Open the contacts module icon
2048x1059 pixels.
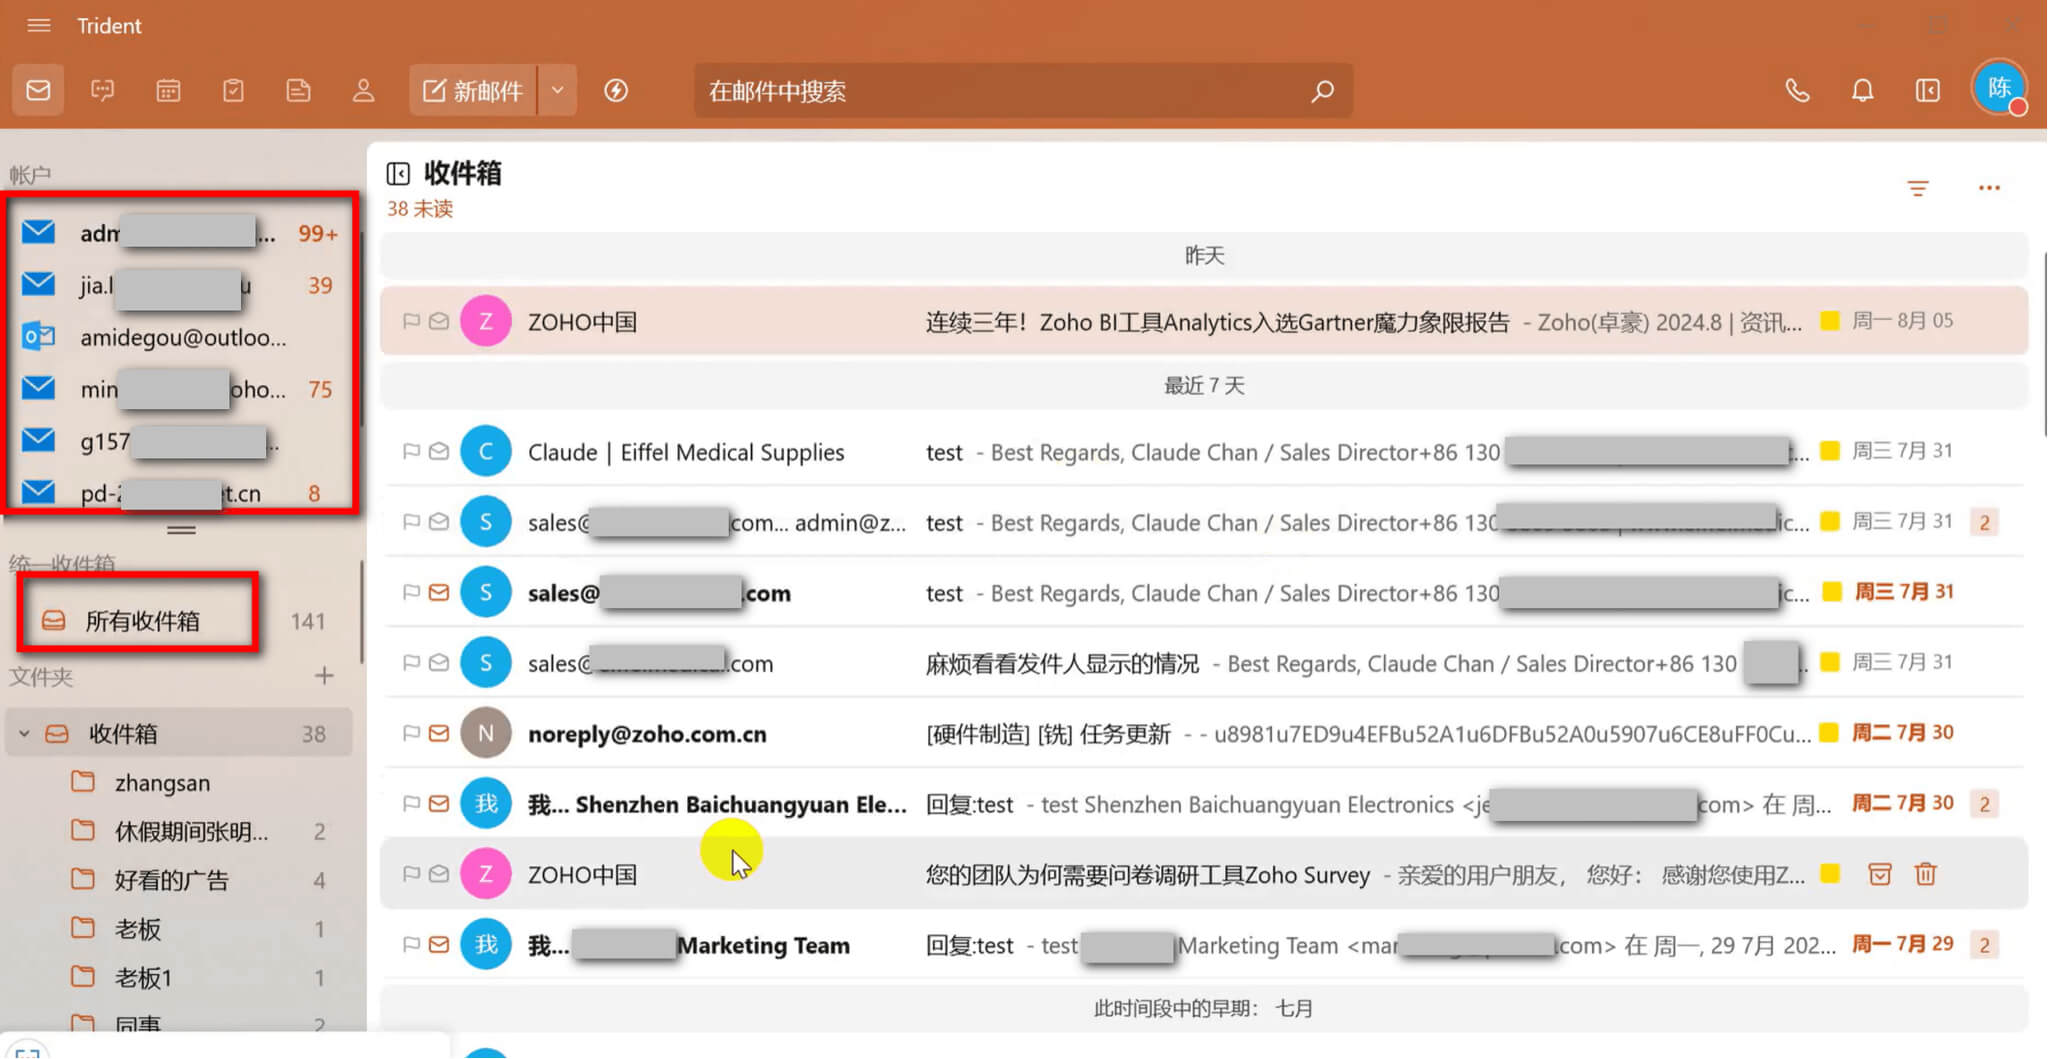pos(363,91)
